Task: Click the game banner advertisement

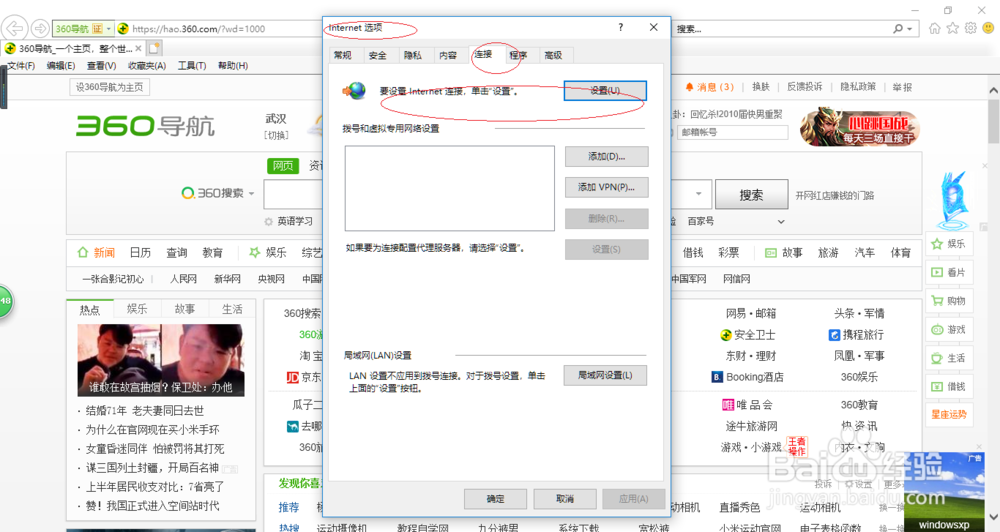Action: pyautogui.click(x=860, y=126)
